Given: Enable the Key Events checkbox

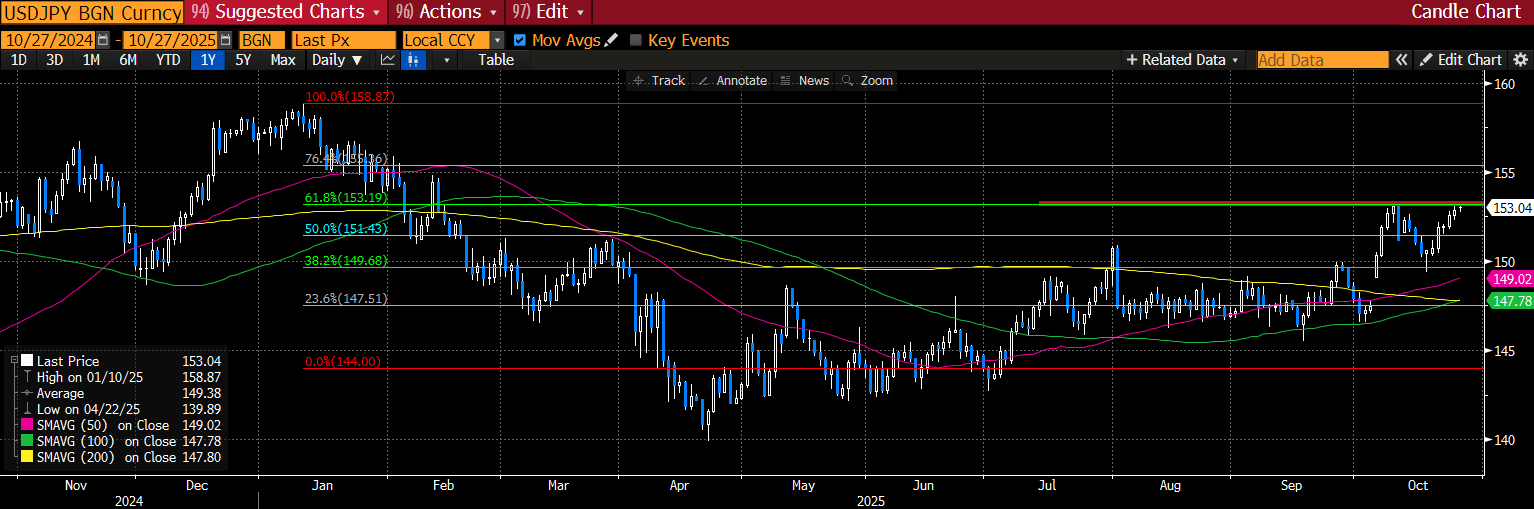Looking at the screenshot, I should (x=636, y=40).
